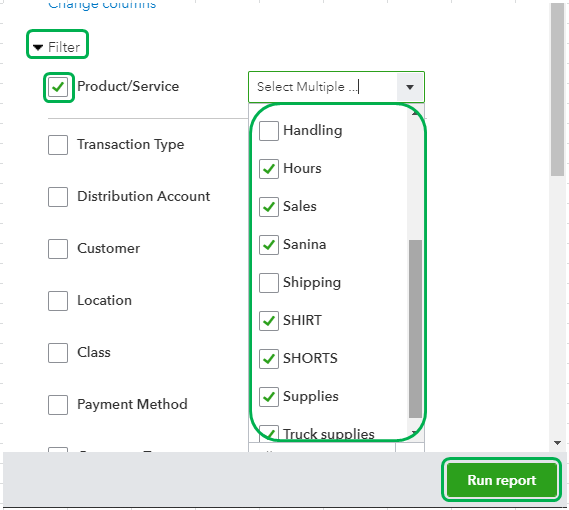Uncheck the Sanina item in list
The width and height of the screenshot is (569, 510).
click(x=269, y=245)
